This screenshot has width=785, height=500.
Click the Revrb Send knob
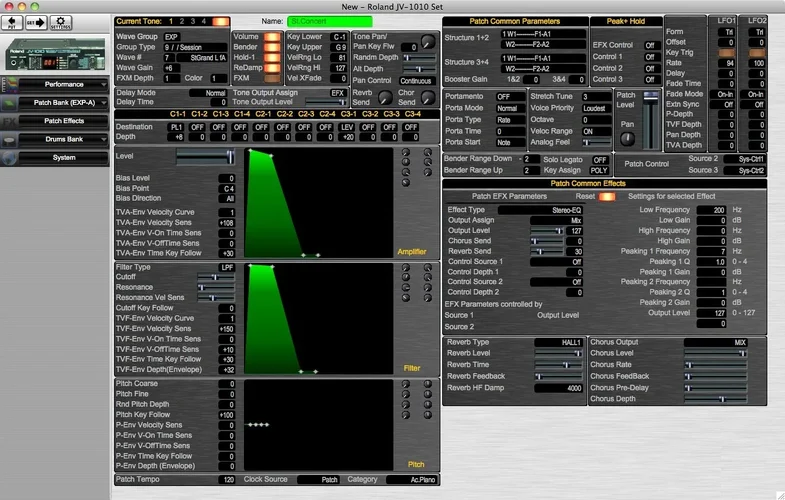coord(384,98)
